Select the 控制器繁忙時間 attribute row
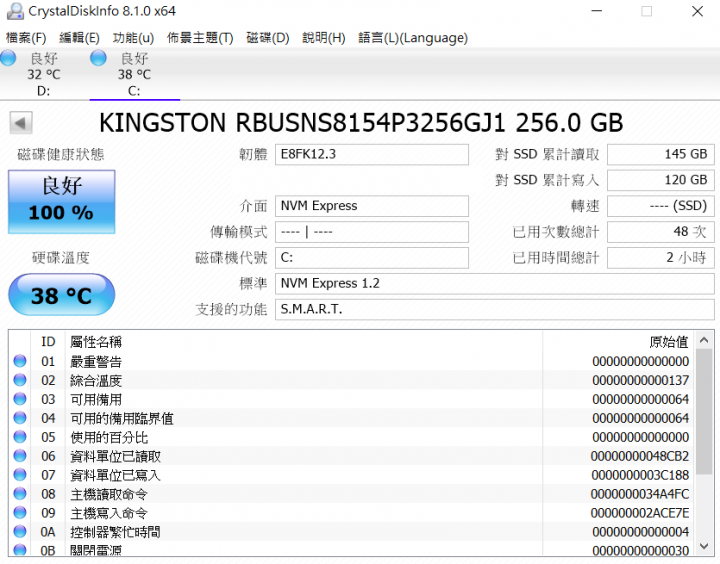This screenshot has height=564, width=720. [351, 531]
